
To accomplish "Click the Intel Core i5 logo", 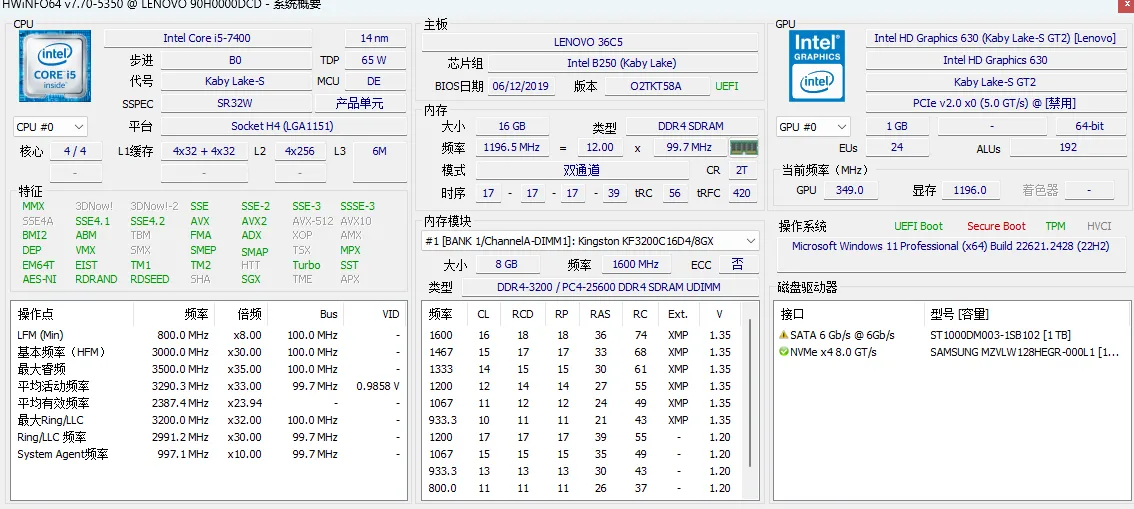I will (x=54, y=66).
